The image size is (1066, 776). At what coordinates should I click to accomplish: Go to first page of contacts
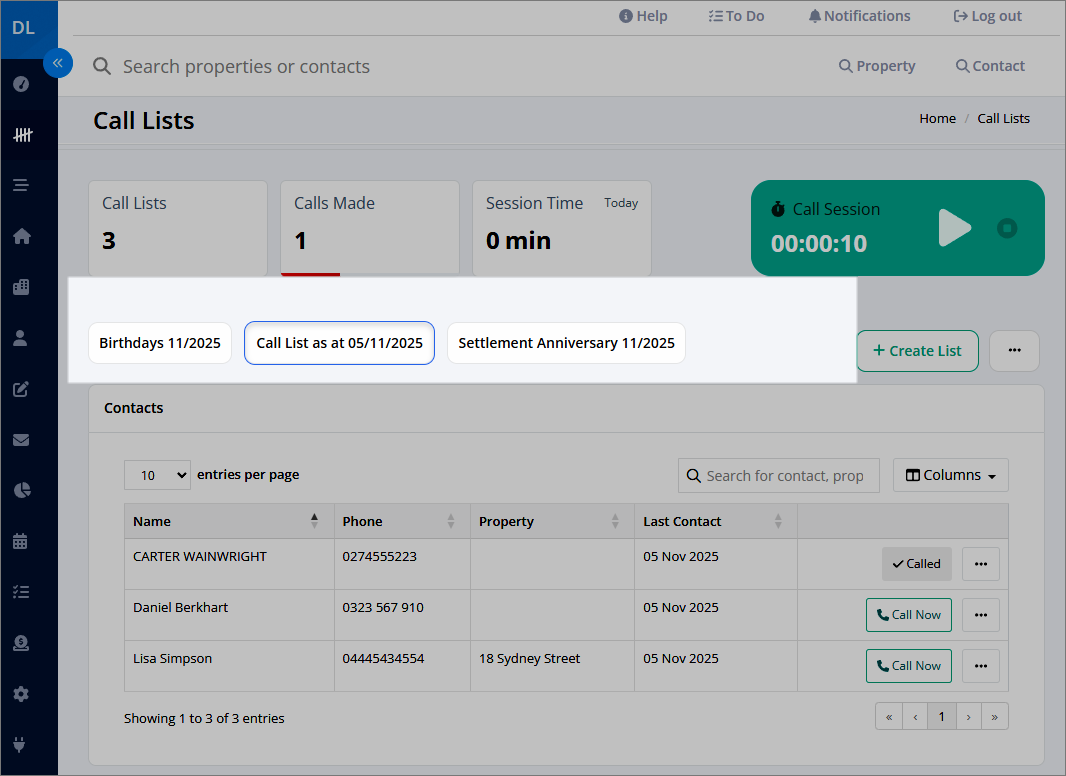click(889, 717)
